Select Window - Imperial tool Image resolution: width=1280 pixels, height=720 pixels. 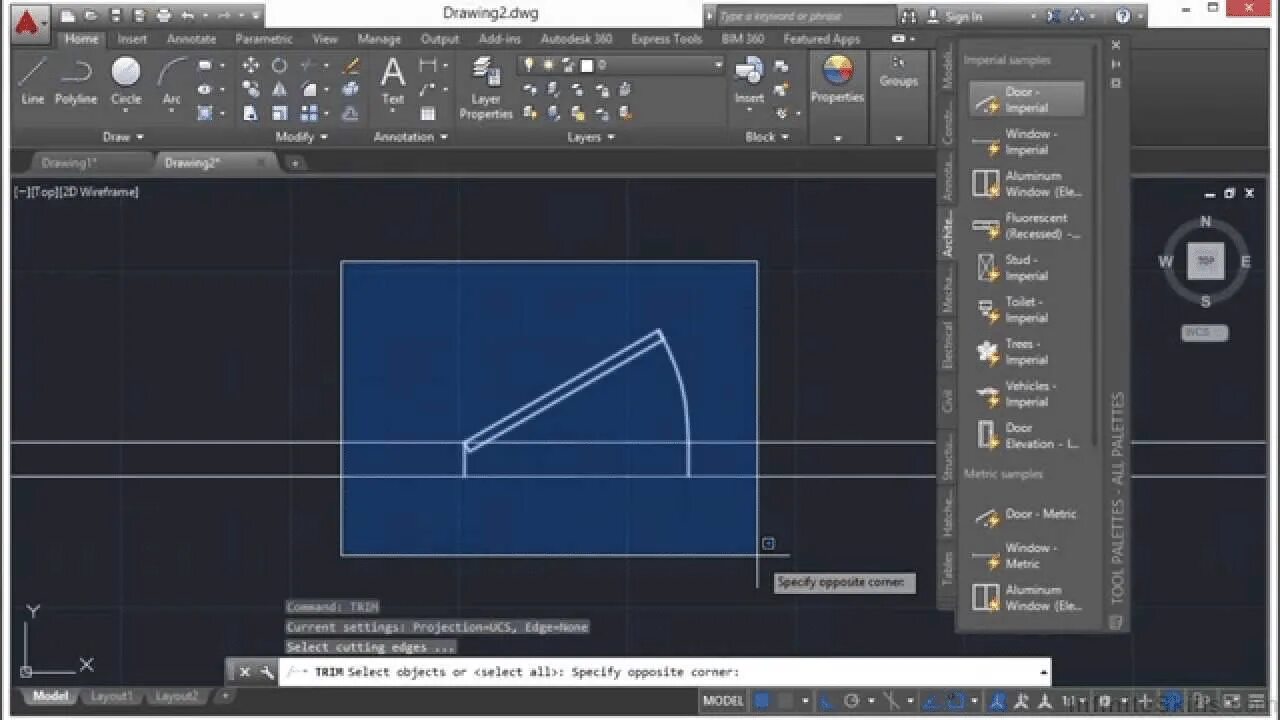pos(1027,142)
